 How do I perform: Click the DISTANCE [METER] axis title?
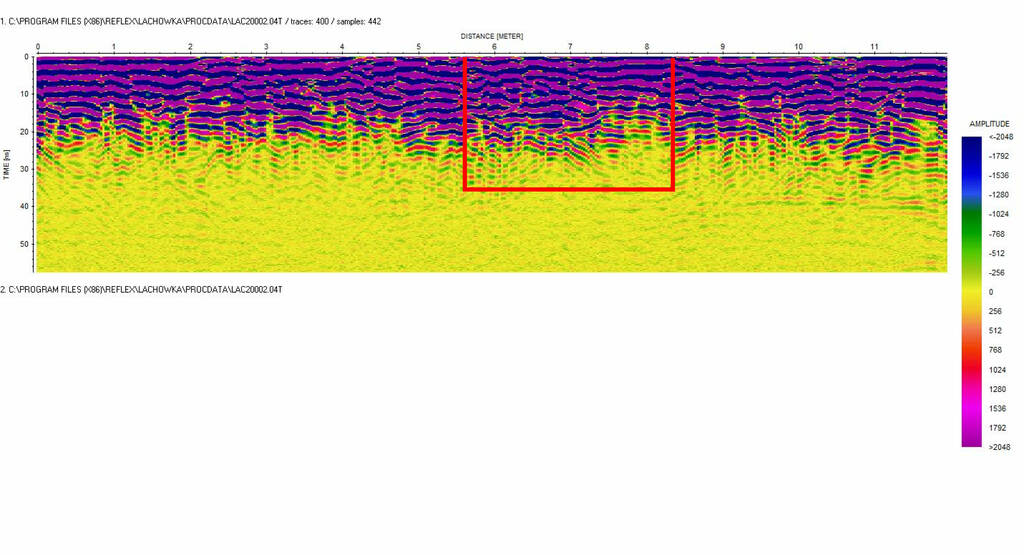(x=491, y=36)
